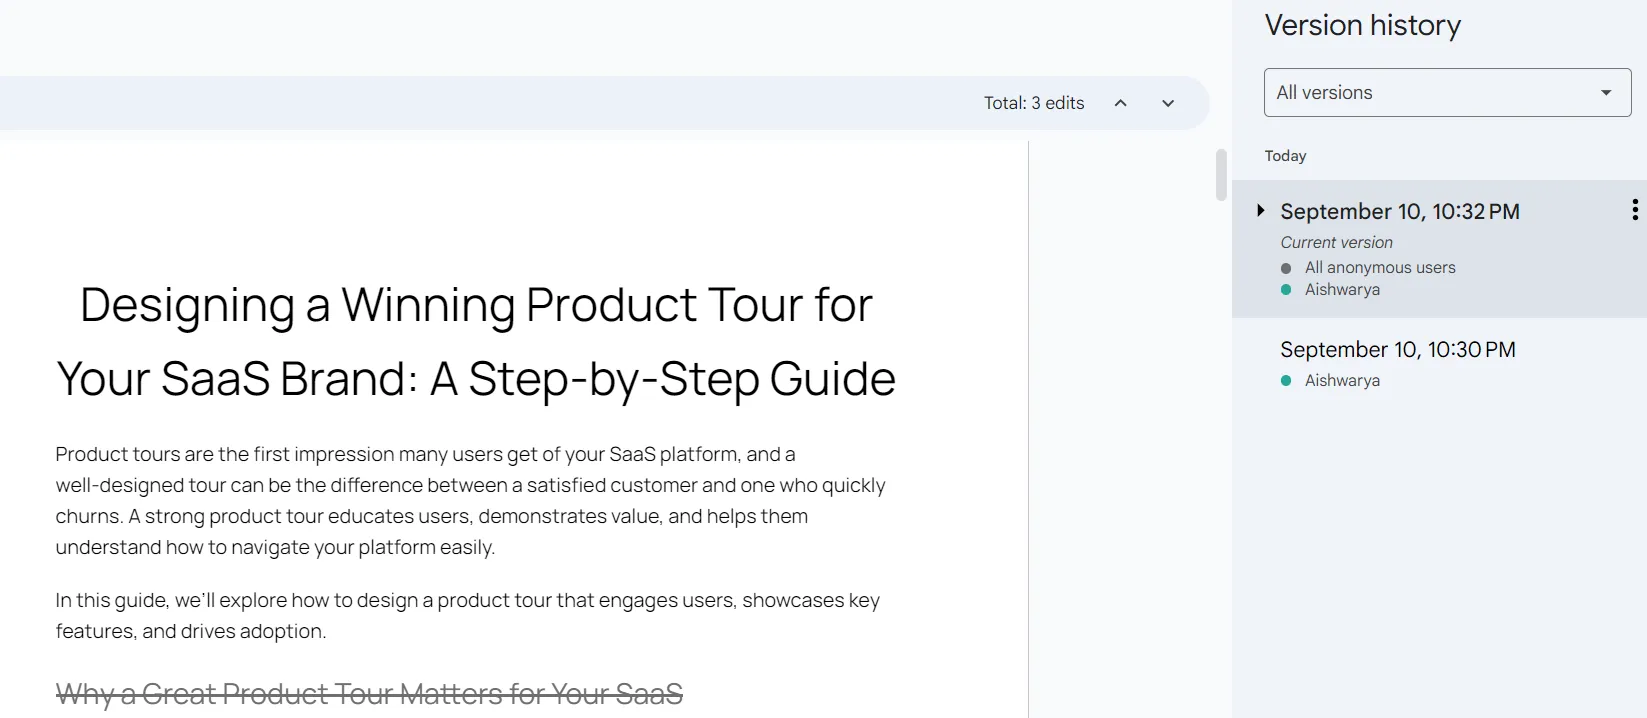Expand the September 10, 10:32 PM version

pyautogui.click(x=1261, y=210)
